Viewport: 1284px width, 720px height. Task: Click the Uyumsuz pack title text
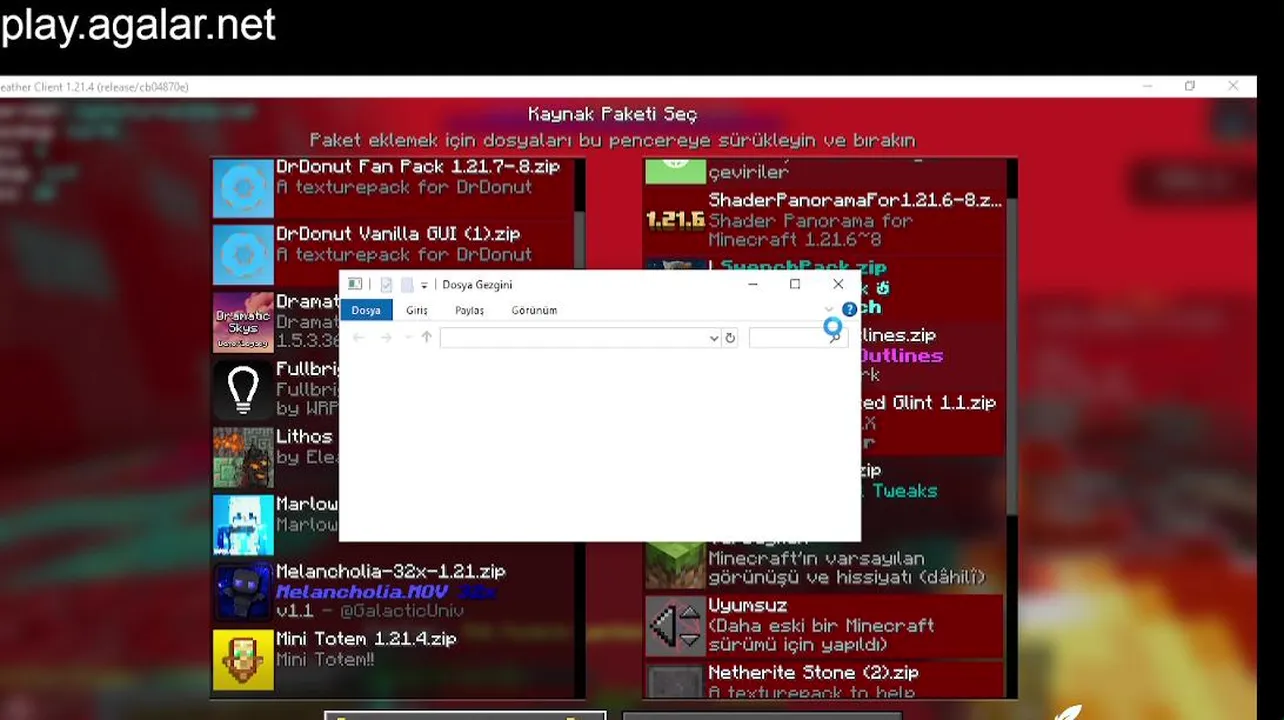[x=748, y=606]
